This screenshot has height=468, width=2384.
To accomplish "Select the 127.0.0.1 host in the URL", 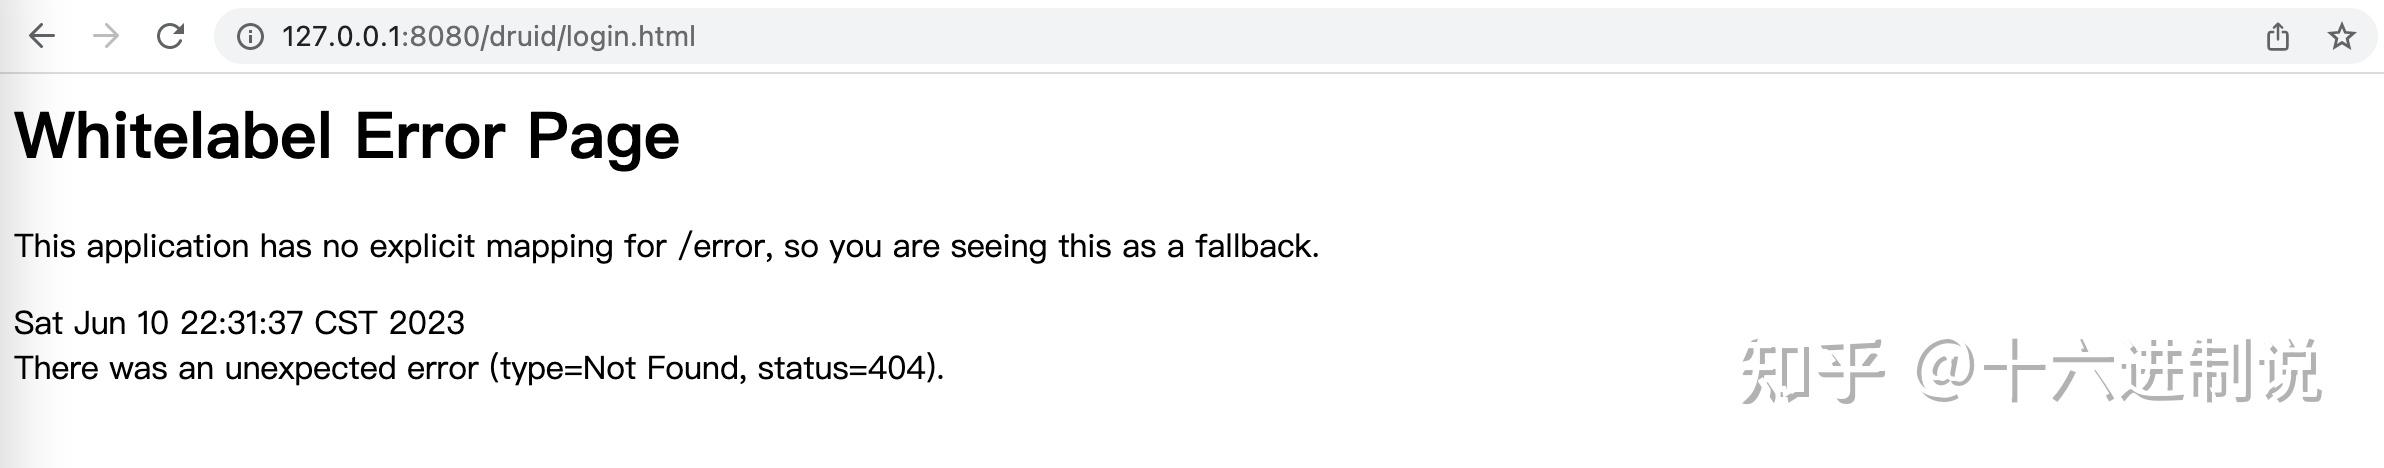I will coord(341,37).
